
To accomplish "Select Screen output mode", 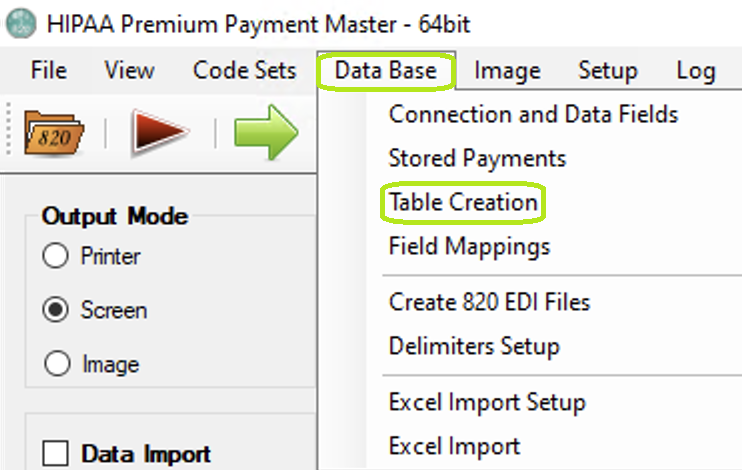I will click(x=55, y=310).
